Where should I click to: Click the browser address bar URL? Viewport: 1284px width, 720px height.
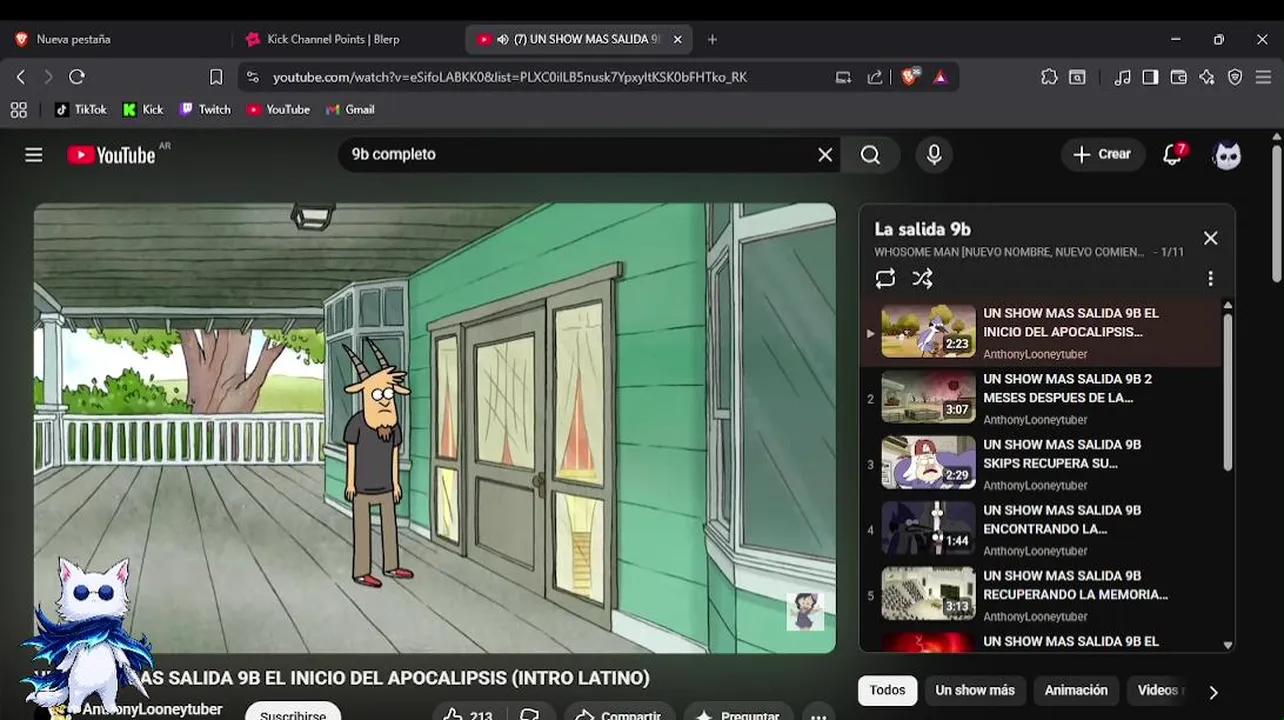(510, 77)
